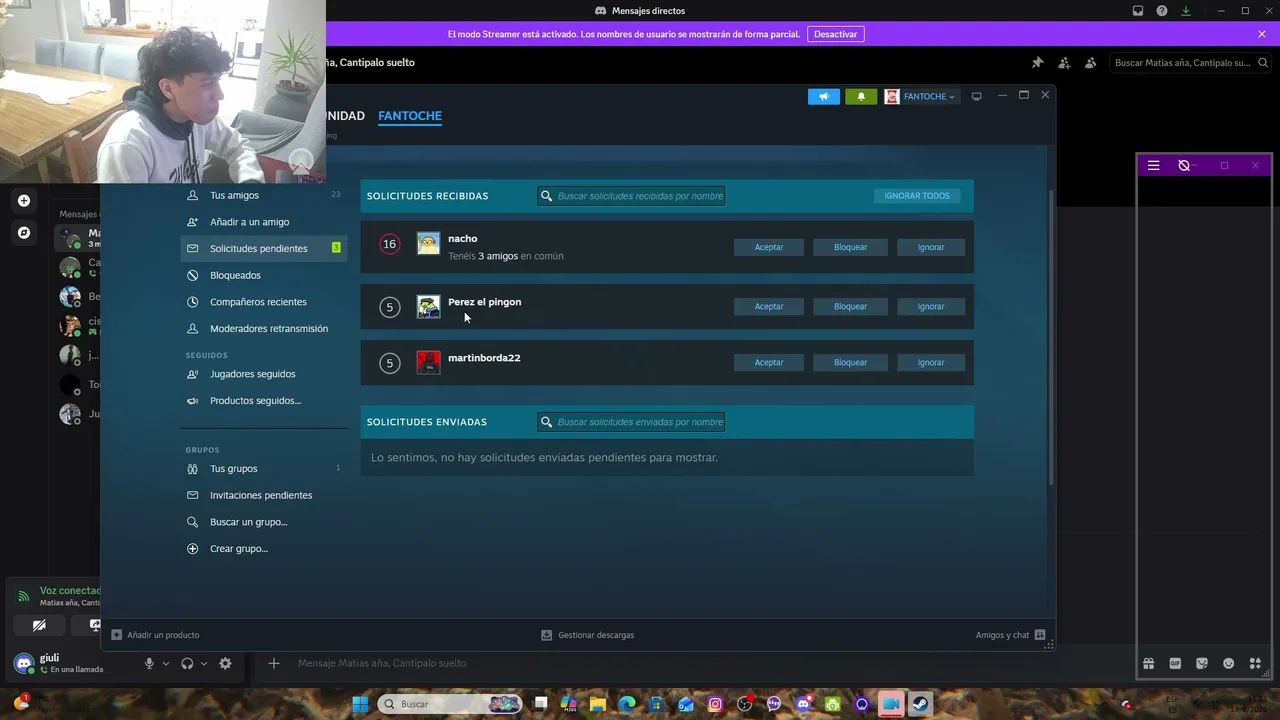Block martinborda22
The height and width of the screenshot is (720, 1280).
coord(850,363)
